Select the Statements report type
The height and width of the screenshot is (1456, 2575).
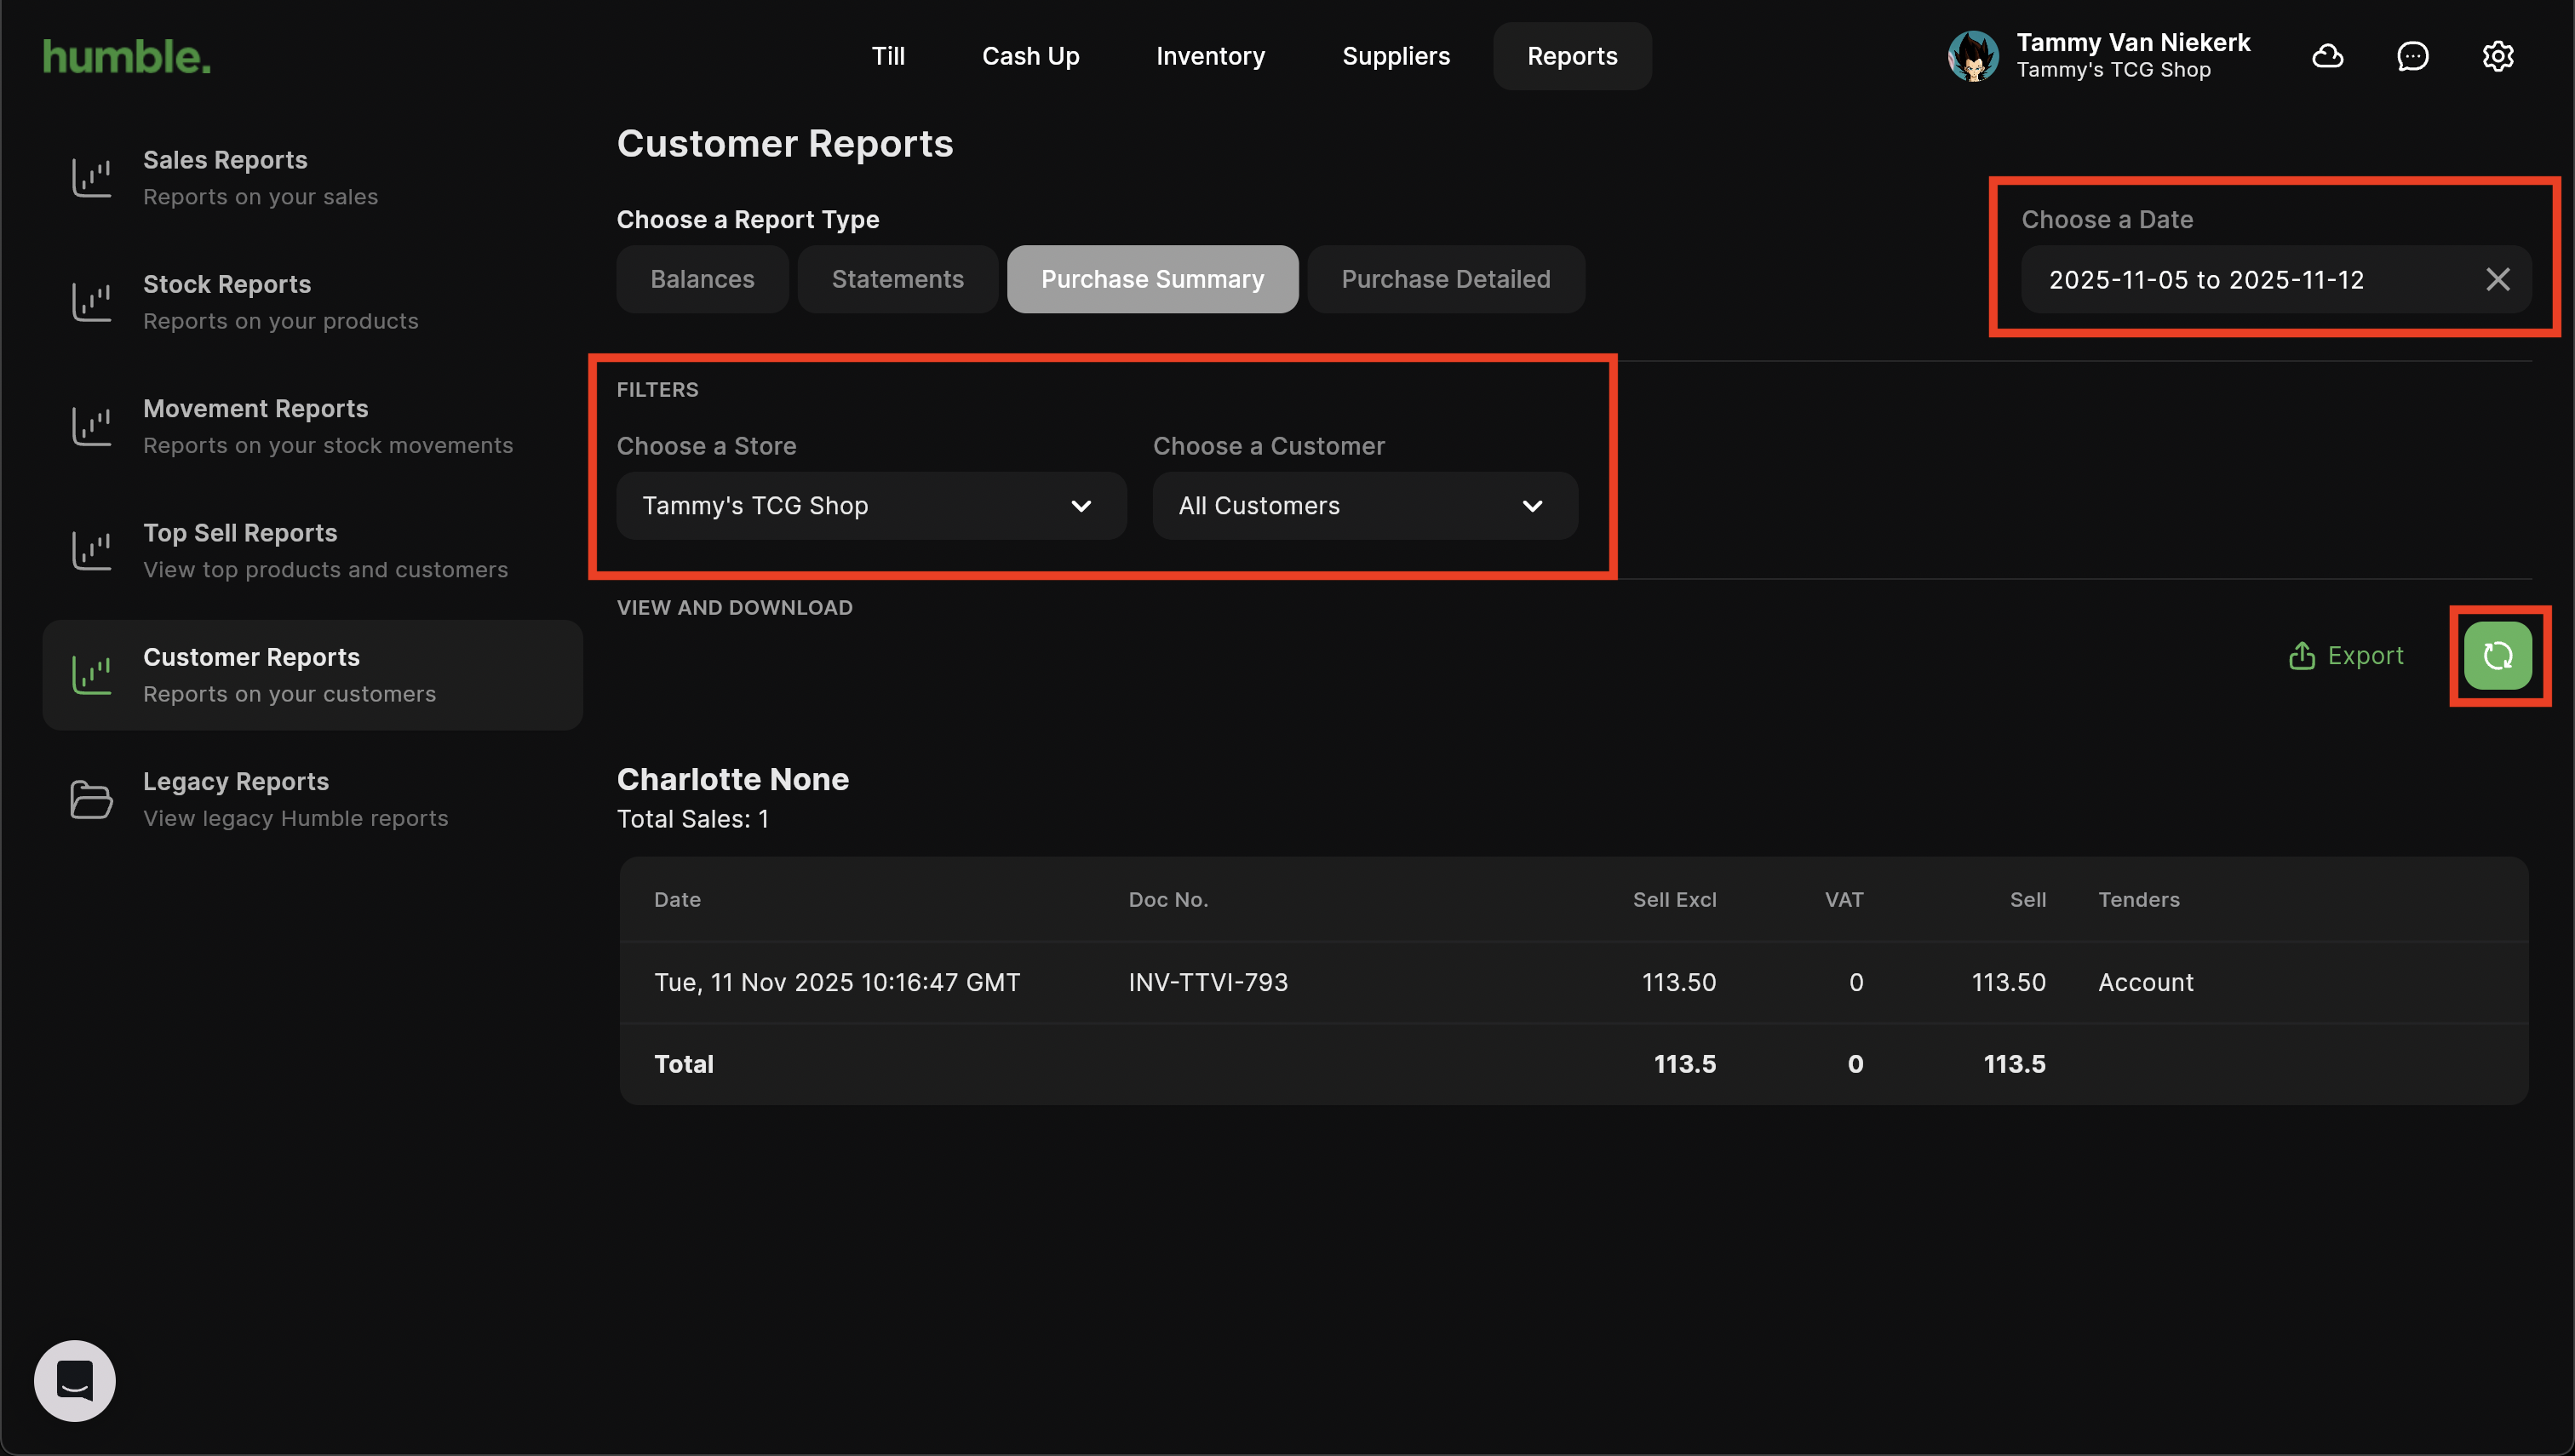[897, 280]
